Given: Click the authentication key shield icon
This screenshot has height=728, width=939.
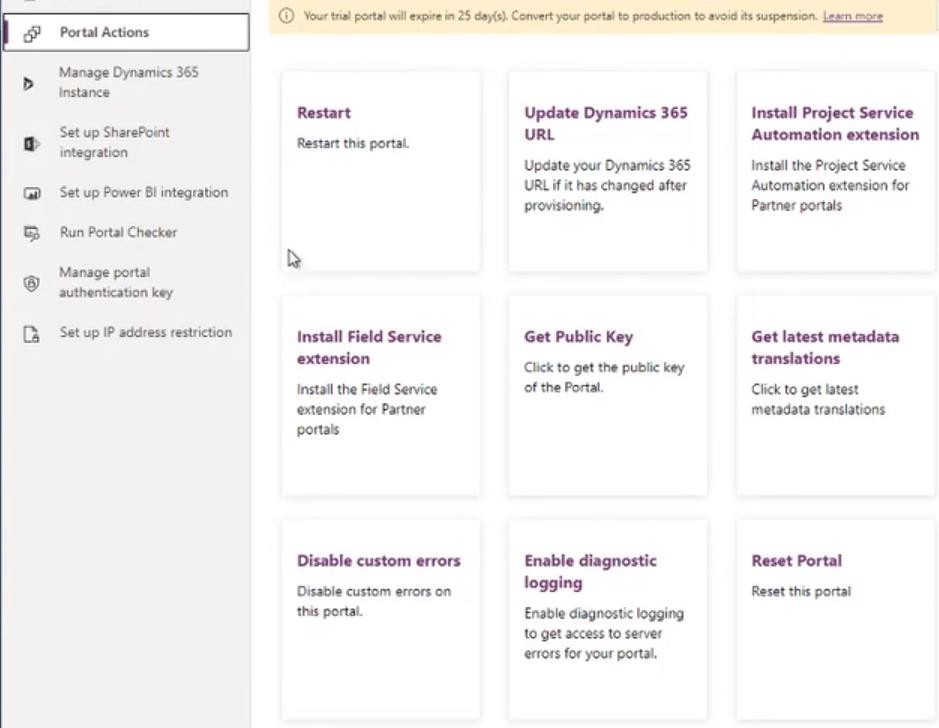Looking at the screenshot, I should click(31, 283).
